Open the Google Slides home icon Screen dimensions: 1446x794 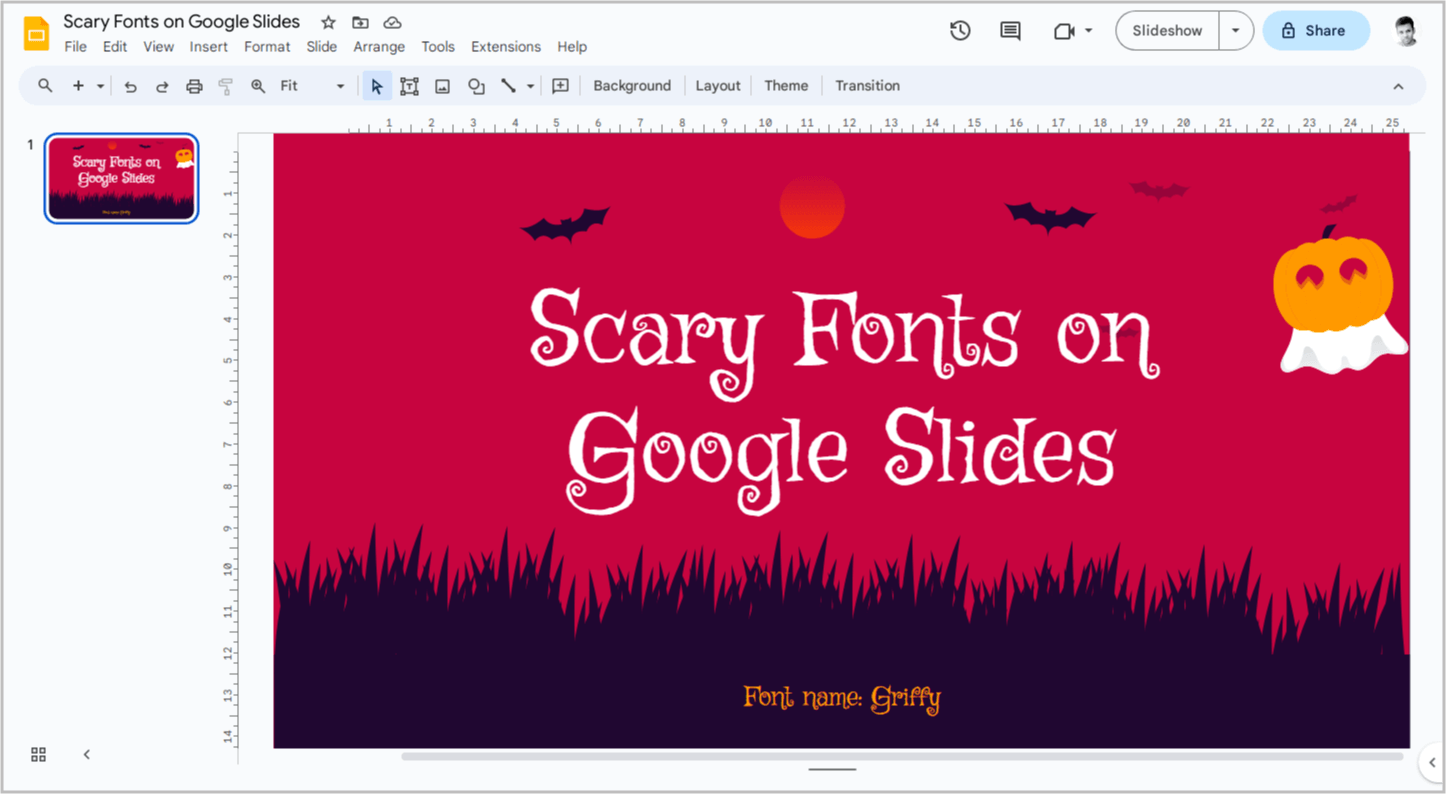pos(36,33)
